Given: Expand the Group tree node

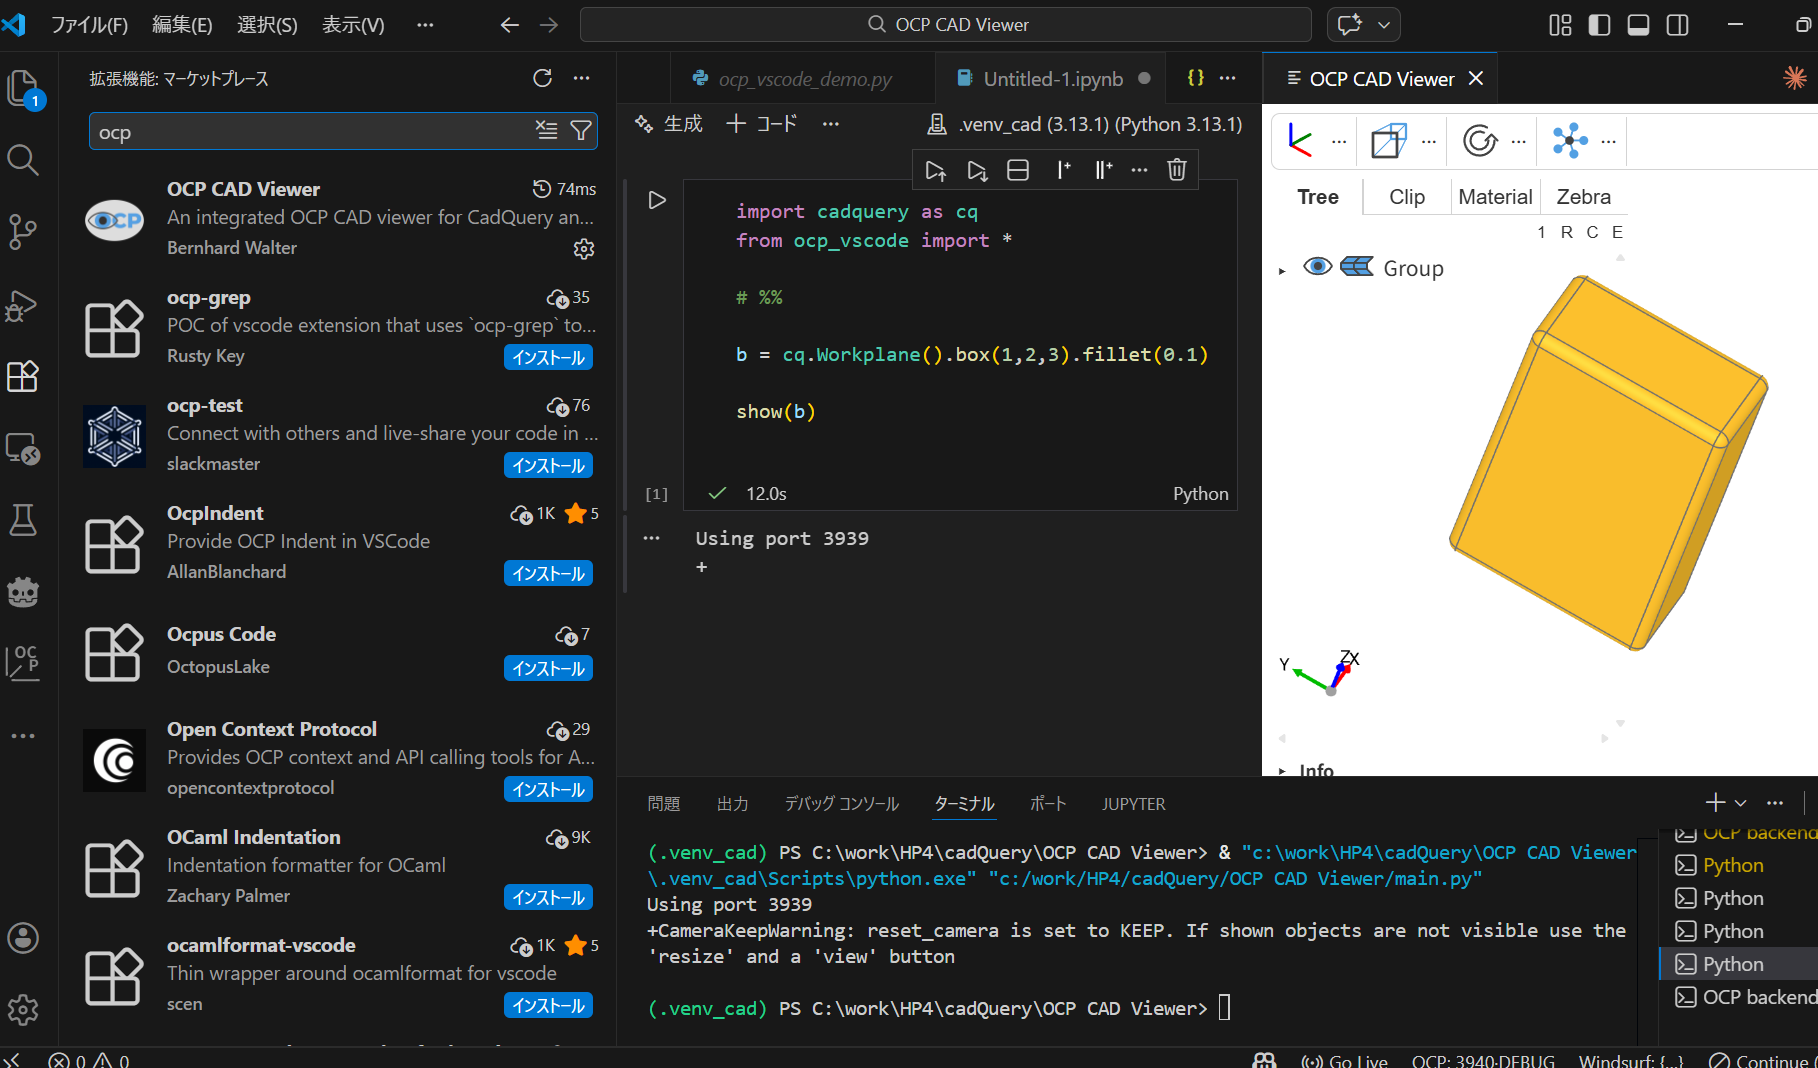Looking at the screenshot, I should (x=1282, y=270).
